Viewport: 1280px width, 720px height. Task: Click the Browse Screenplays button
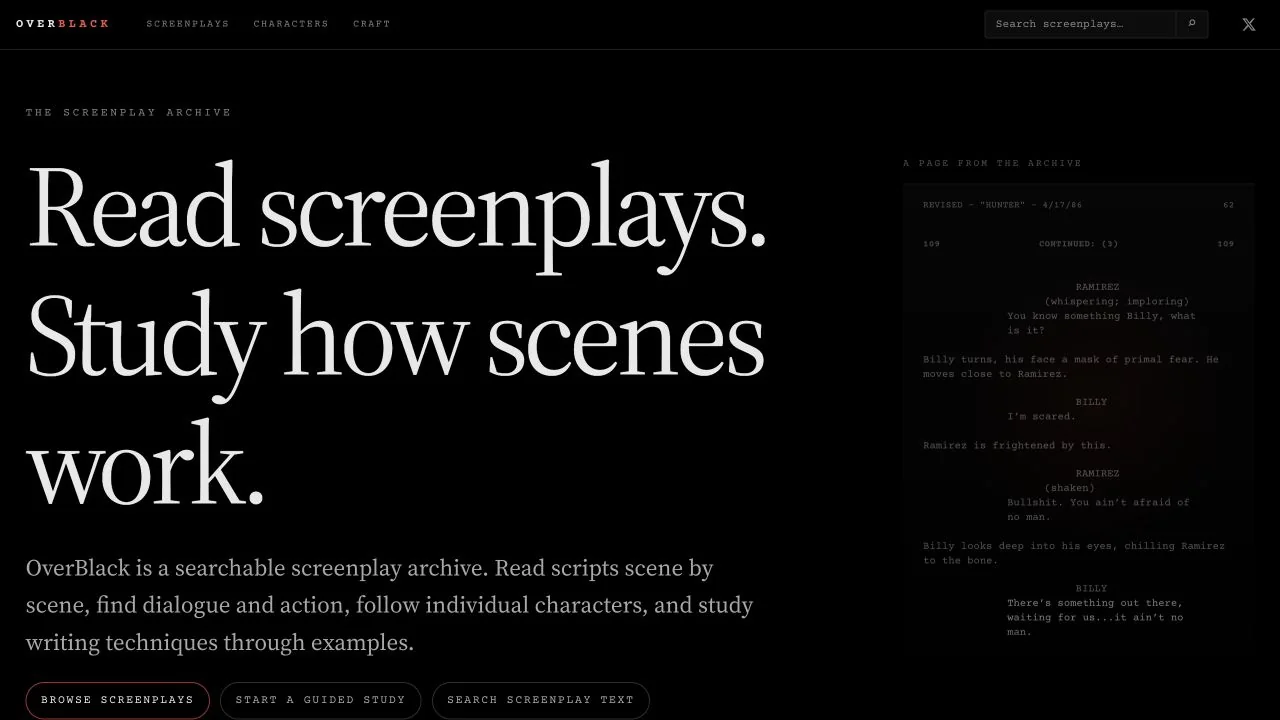[x=117, y=700]
